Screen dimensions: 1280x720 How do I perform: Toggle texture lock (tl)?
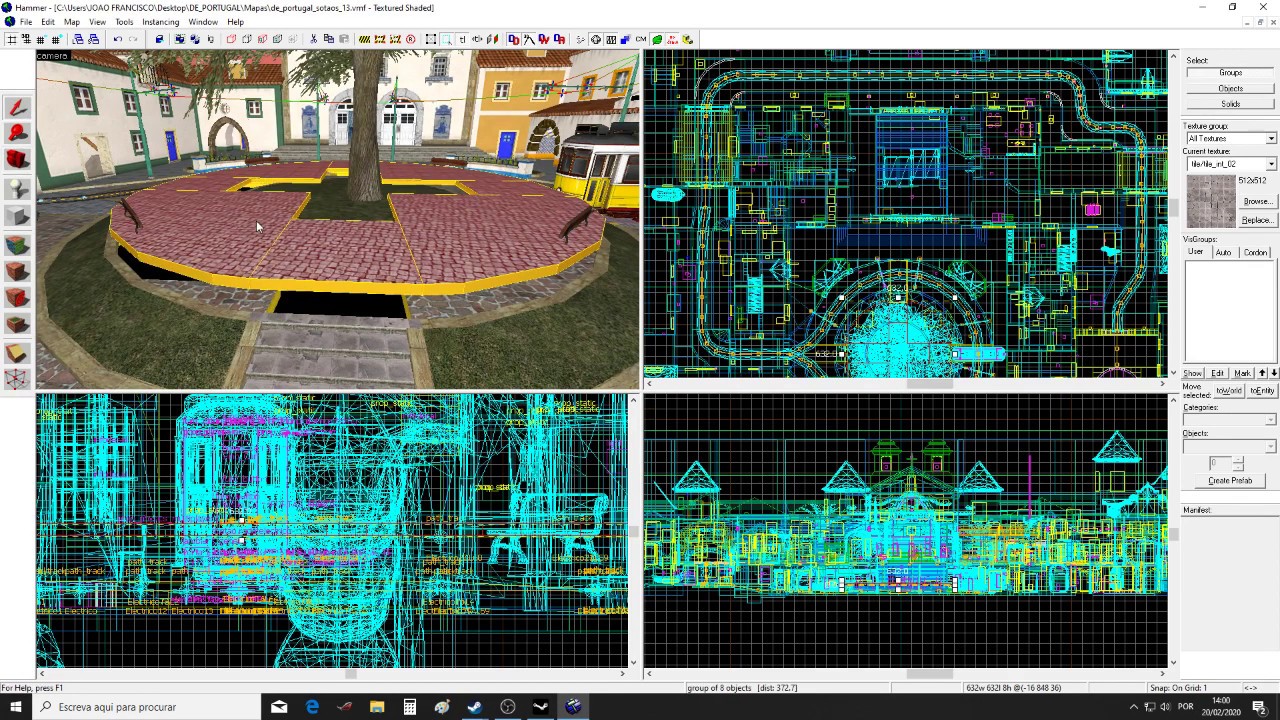coord(463,40)
